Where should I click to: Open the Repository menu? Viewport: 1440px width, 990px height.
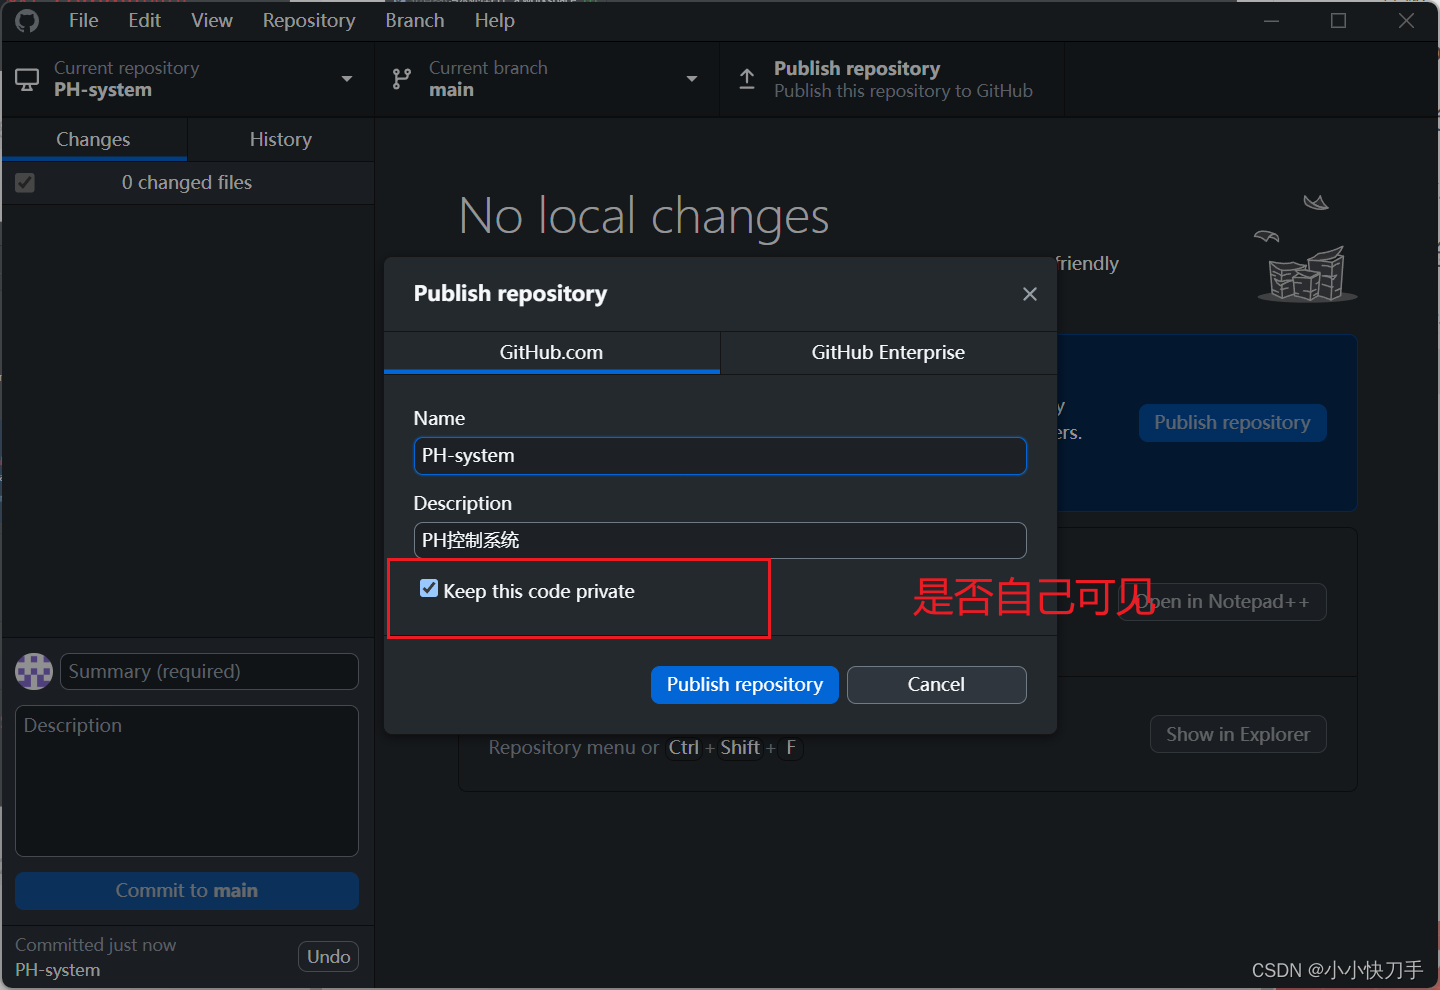309,20
